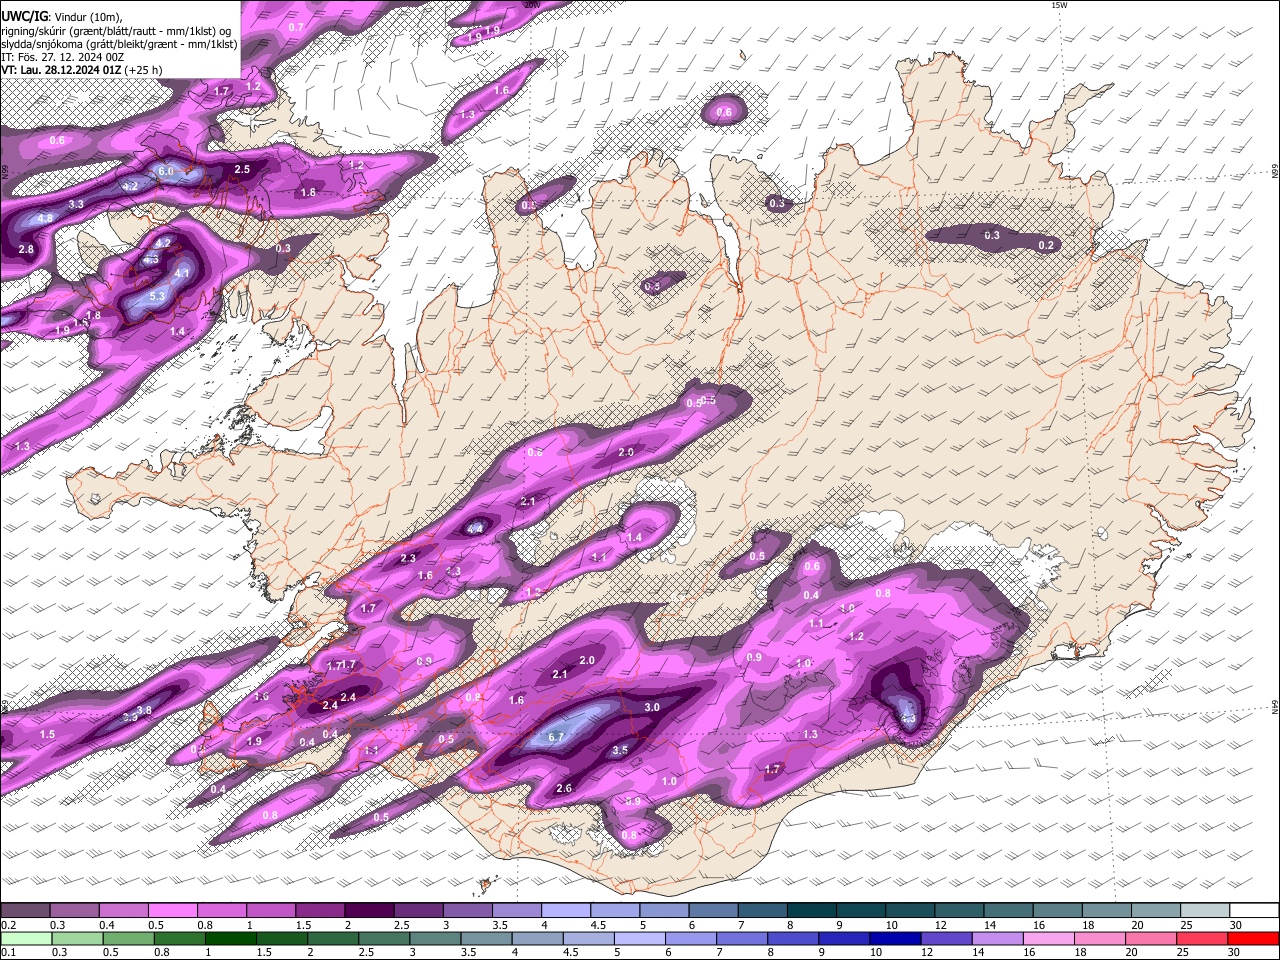This screenshot has height=960, width=1280.
Task: Pick the pale grey 25 swatch in the upper legend
Action: point(1204,911)
